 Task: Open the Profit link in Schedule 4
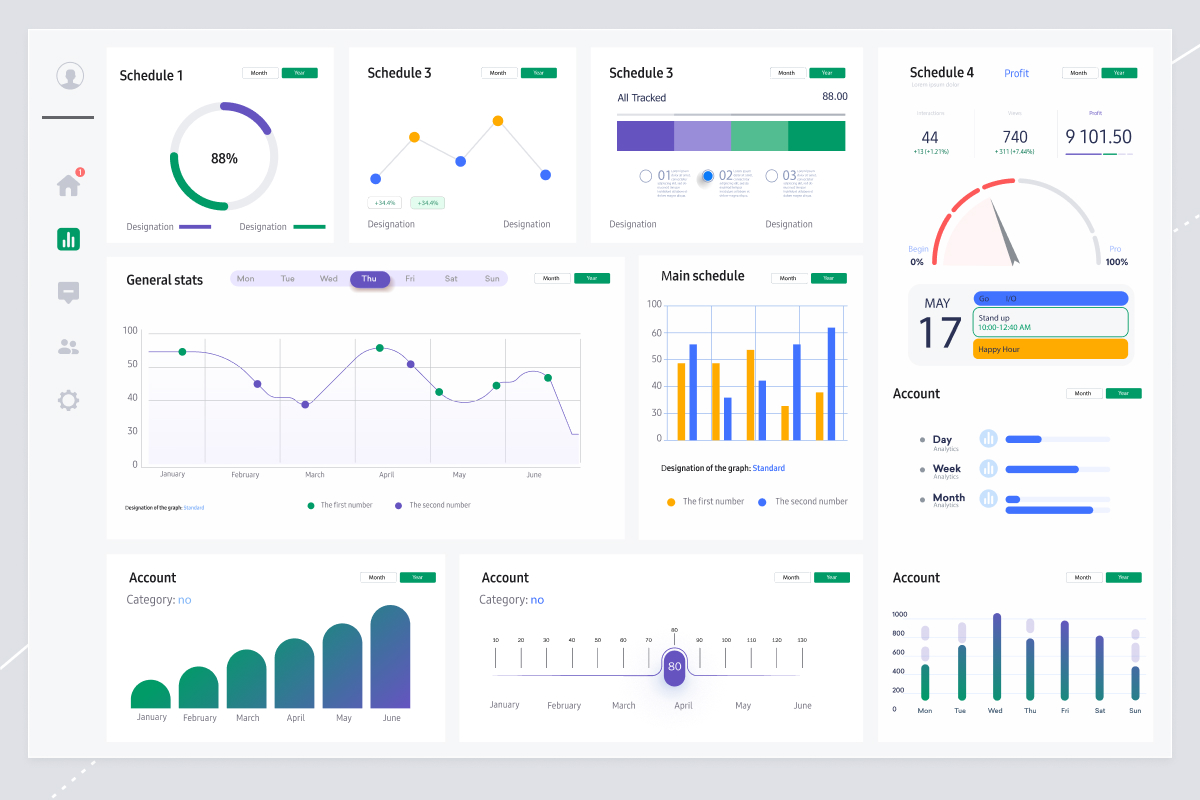[x=1016, y=73]
